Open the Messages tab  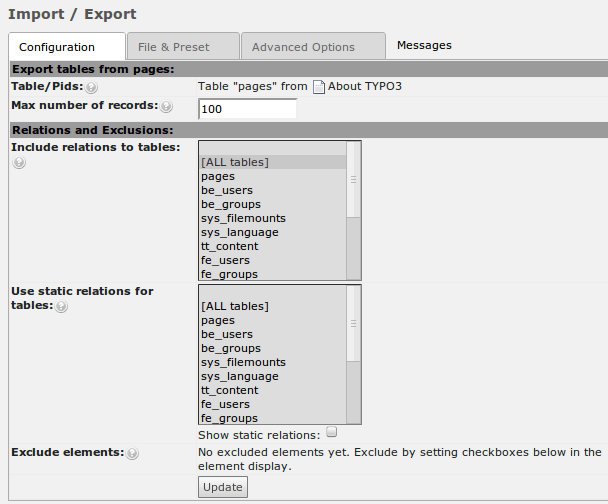pyautogui.click(x=424, y=45)
